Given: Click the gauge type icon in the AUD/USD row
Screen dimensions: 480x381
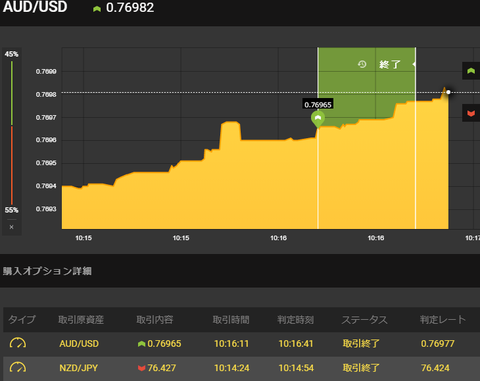Looking at the screenshot, I should tap(18, 343).
